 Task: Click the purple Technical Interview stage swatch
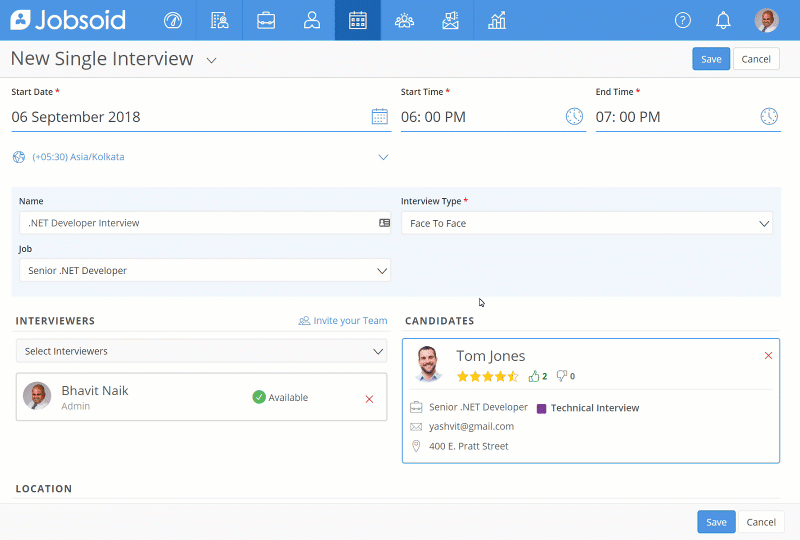point(541,408)
